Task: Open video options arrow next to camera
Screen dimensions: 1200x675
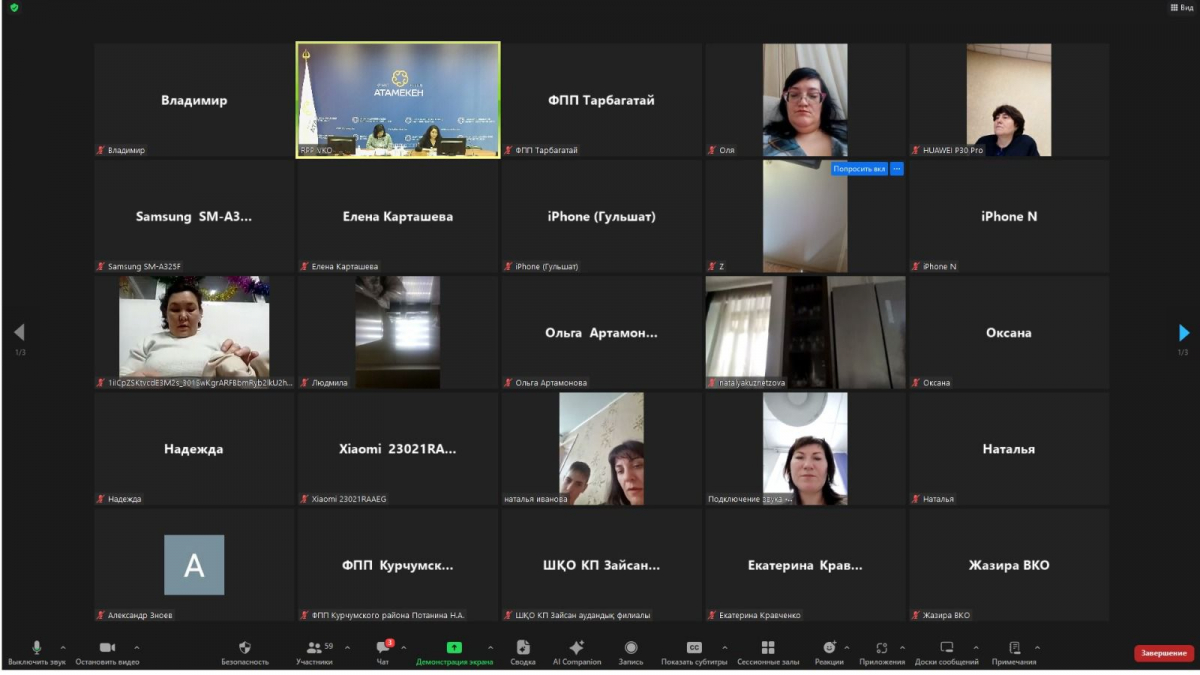Action: [x=136, y=648]
